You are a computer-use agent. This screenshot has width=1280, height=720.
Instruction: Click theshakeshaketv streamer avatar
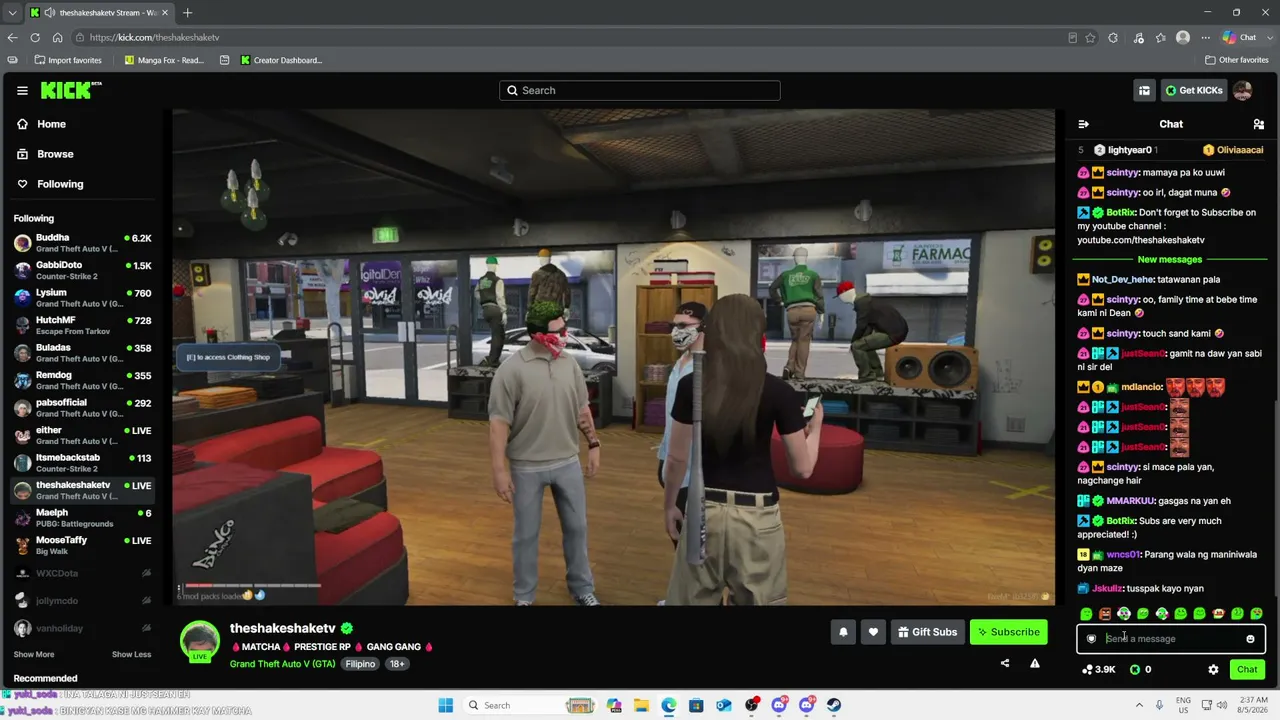(199, 641)
